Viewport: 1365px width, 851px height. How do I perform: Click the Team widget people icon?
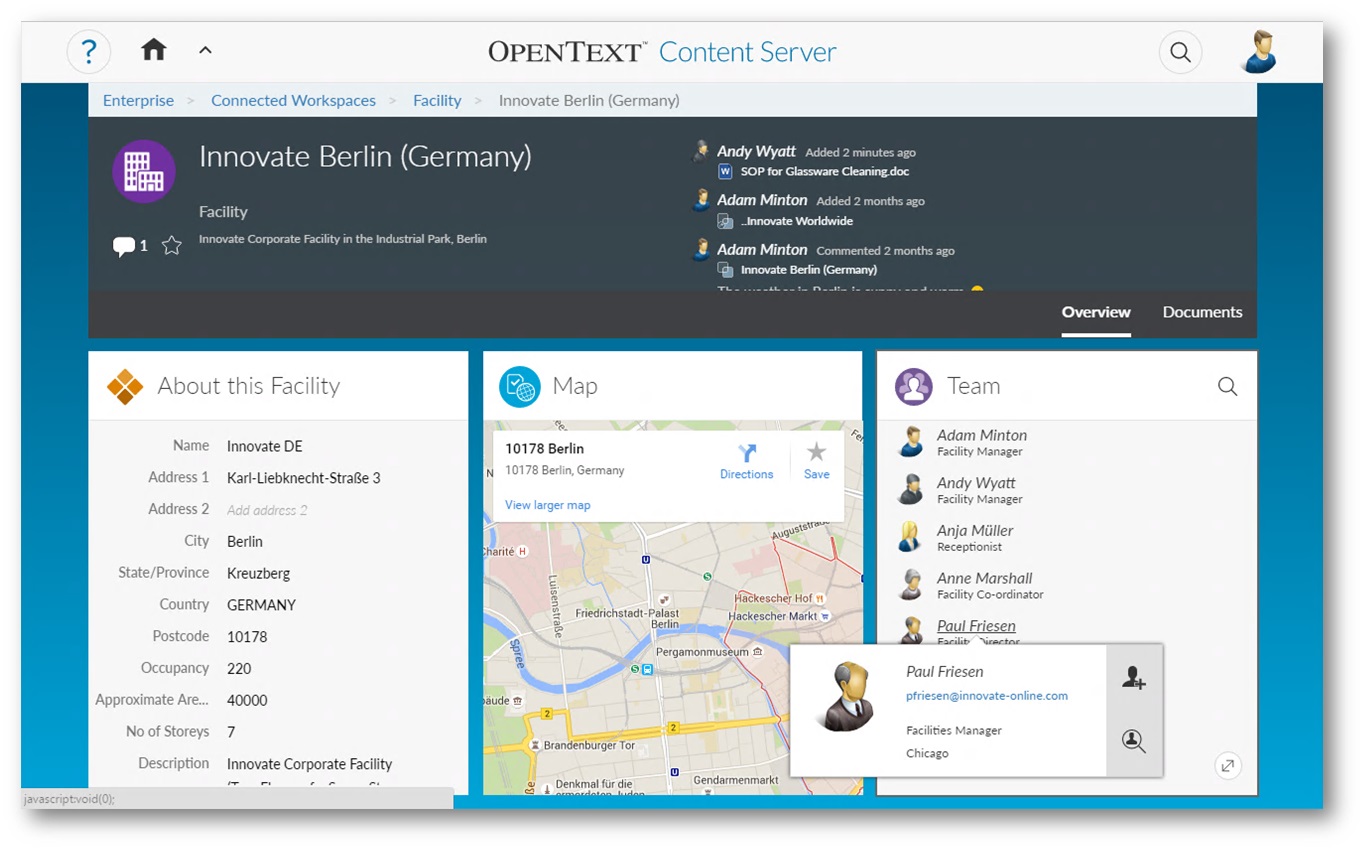point(914,386)
